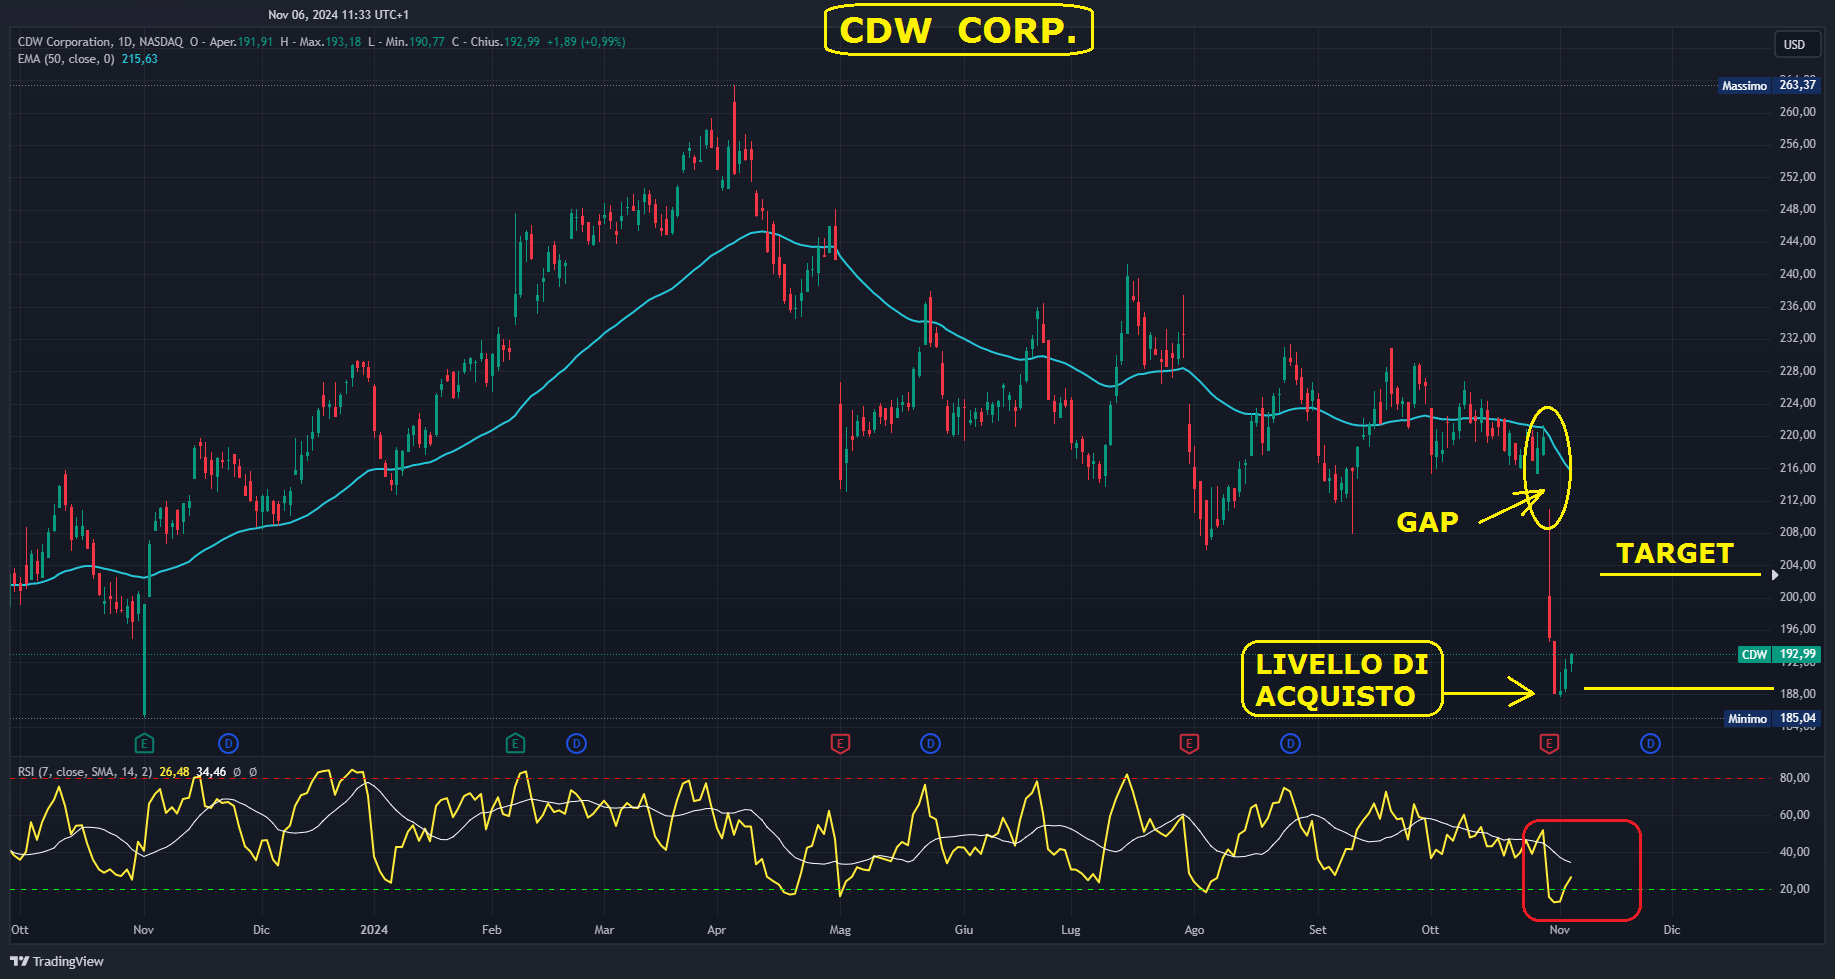Open the green earnings marker near Feb 2024
This screenshot has width=1835, height=979.
point(515,743)
